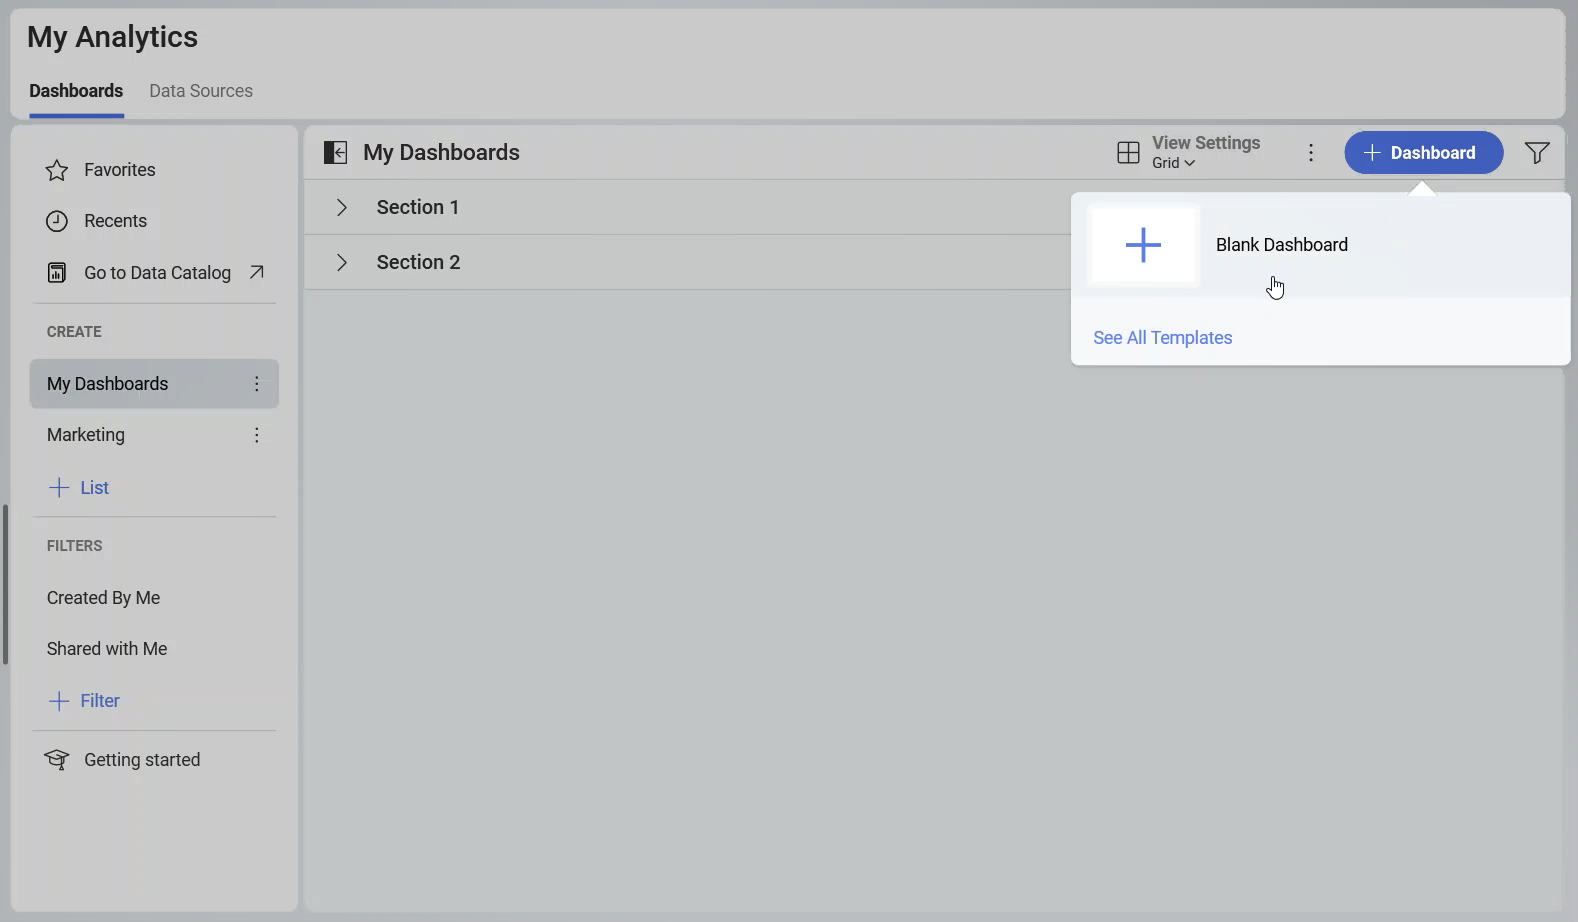Click the plus icon next to Filter
Screen dimensions: 1578x922
59,701
